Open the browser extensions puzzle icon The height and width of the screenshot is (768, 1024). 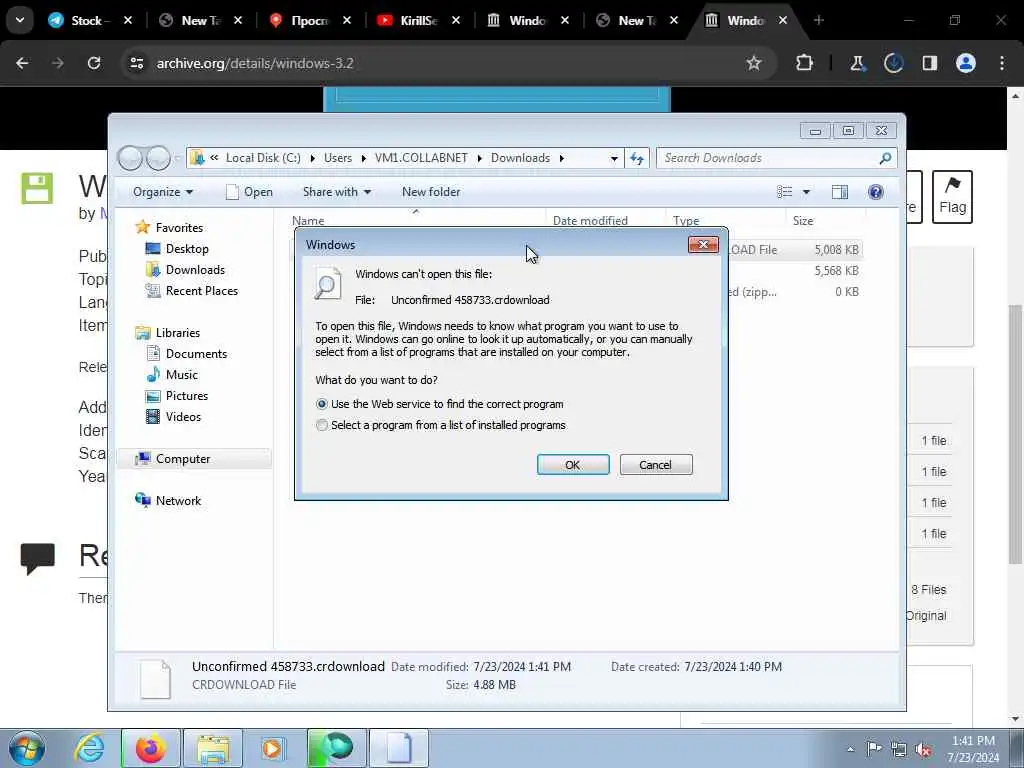point(805,63)
